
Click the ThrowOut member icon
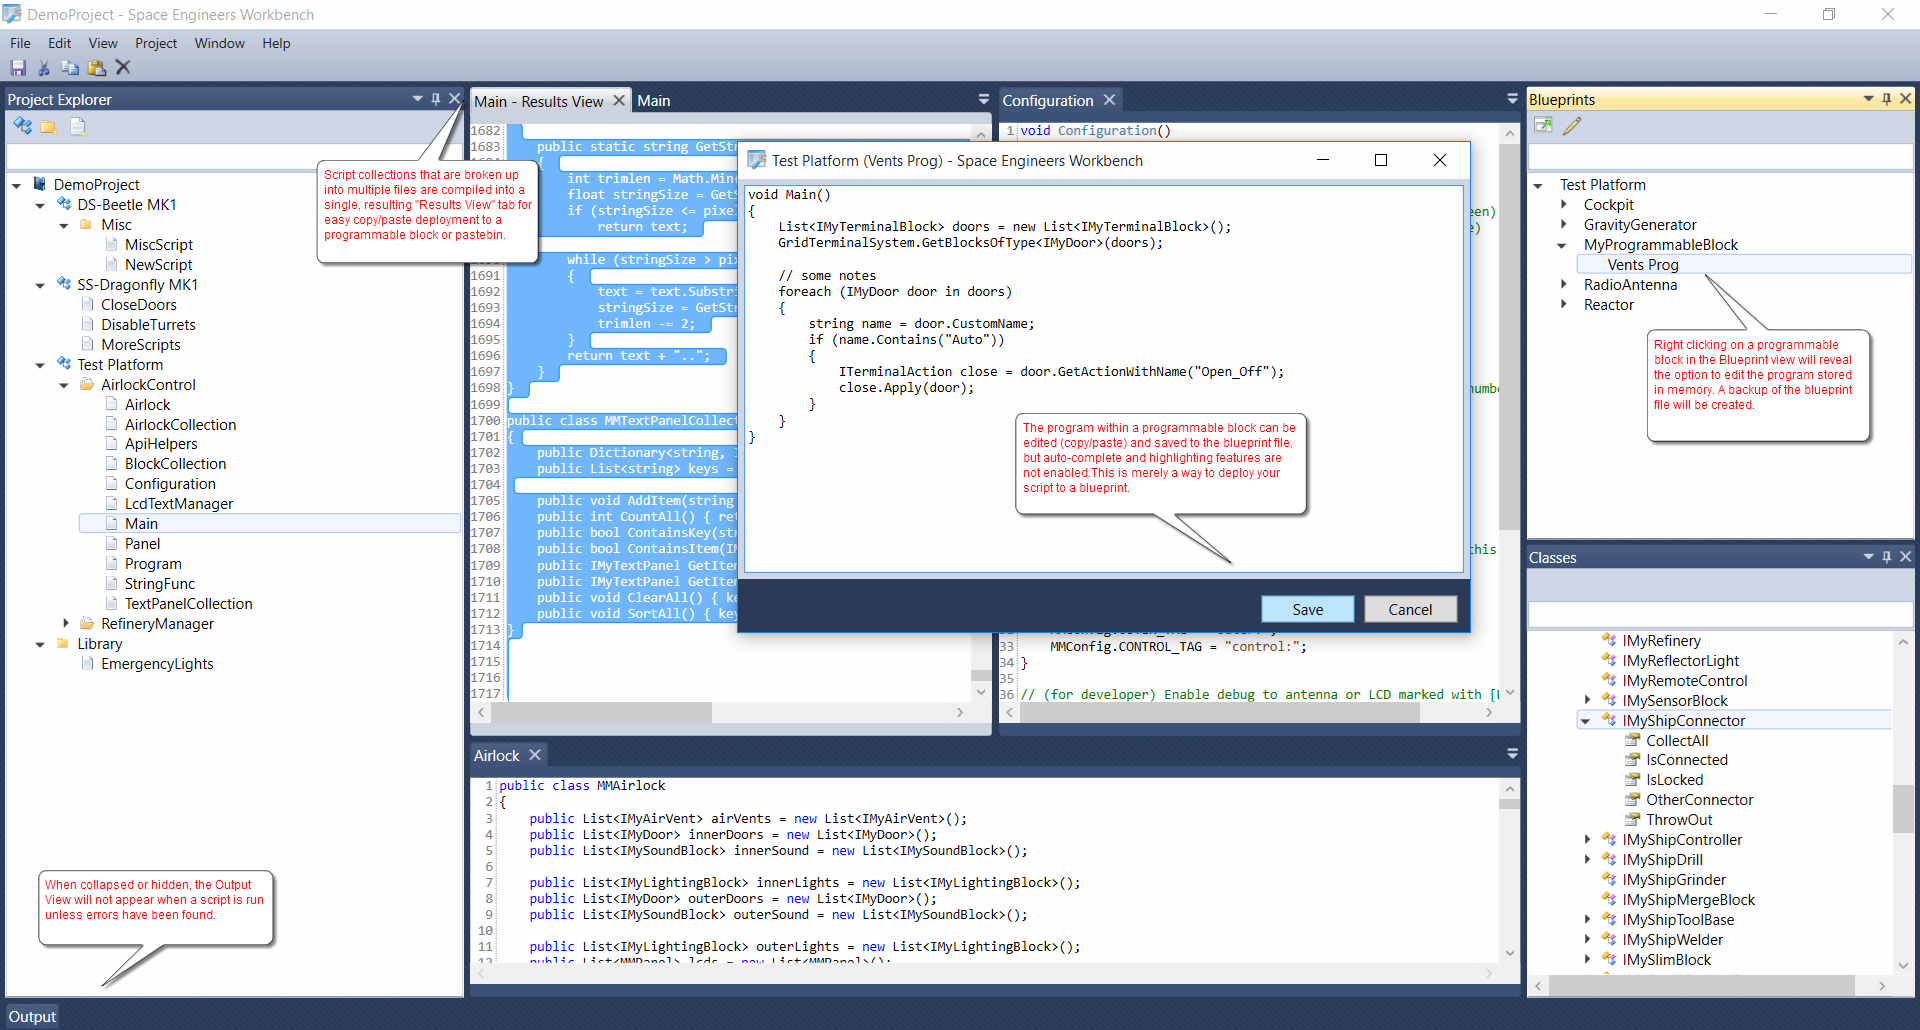click(x=1632, y=820)
